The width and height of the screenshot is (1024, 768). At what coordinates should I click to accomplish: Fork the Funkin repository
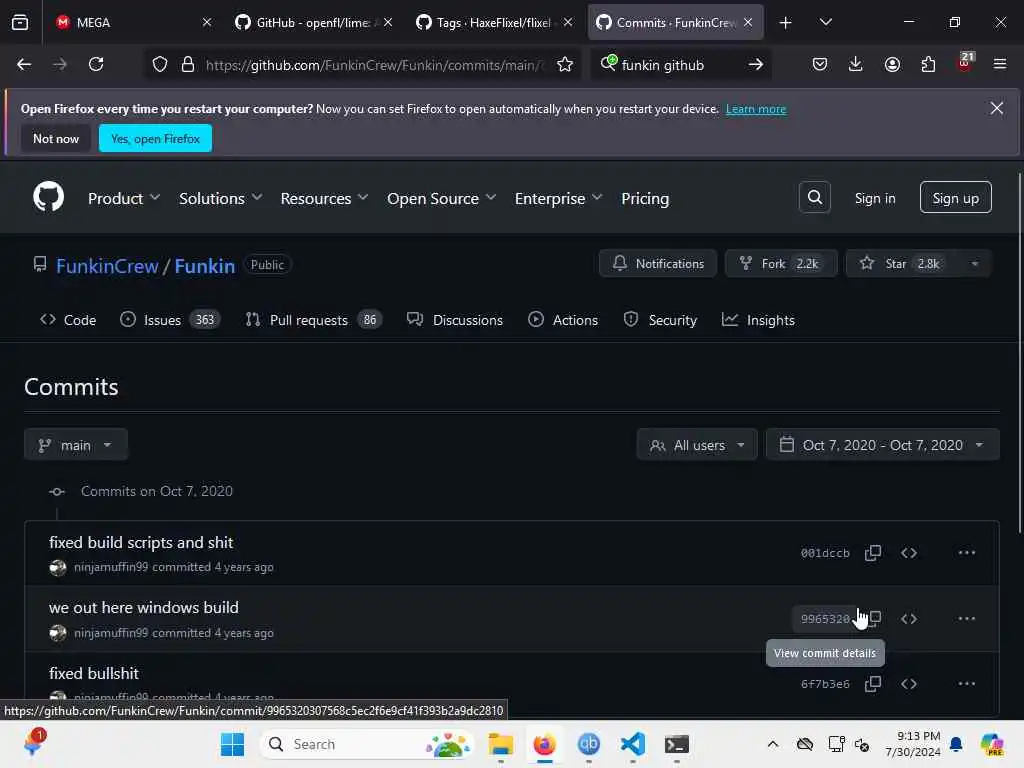click(x=781, y=264)
